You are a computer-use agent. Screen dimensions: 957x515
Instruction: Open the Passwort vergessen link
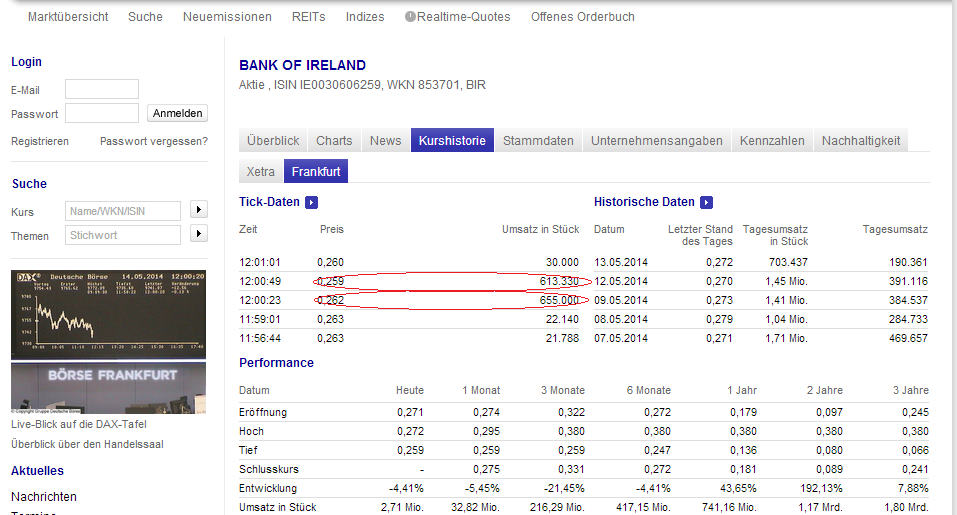click(154, 141)
